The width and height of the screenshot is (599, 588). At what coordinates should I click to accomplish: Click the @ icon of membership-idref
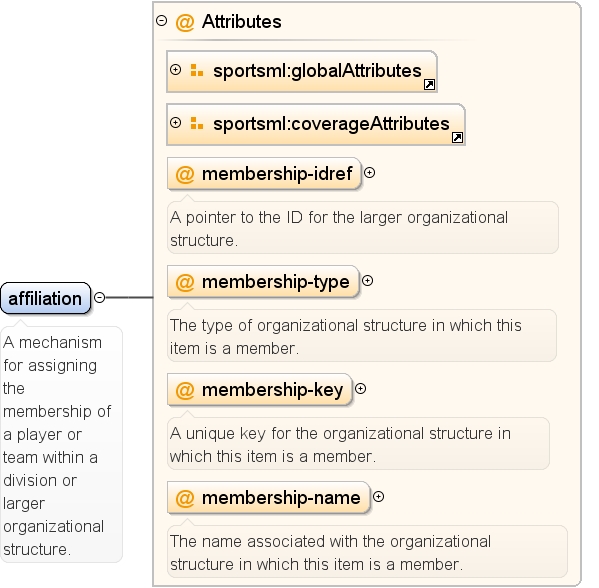(185, 175)
